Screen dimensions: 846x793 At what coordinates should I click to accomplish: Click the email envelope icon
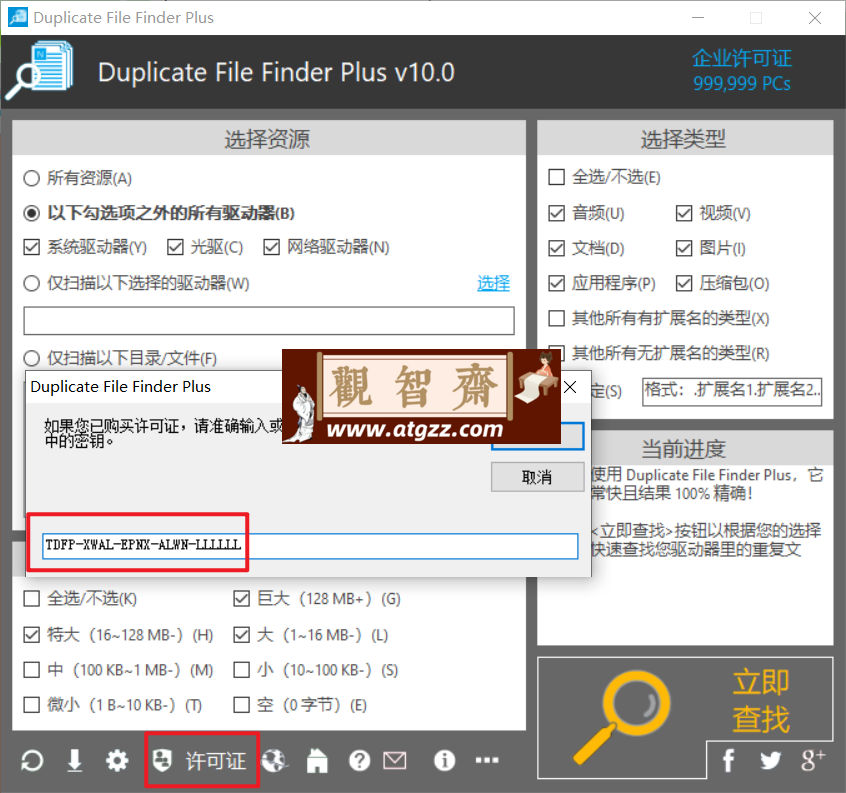pos(395,761)
